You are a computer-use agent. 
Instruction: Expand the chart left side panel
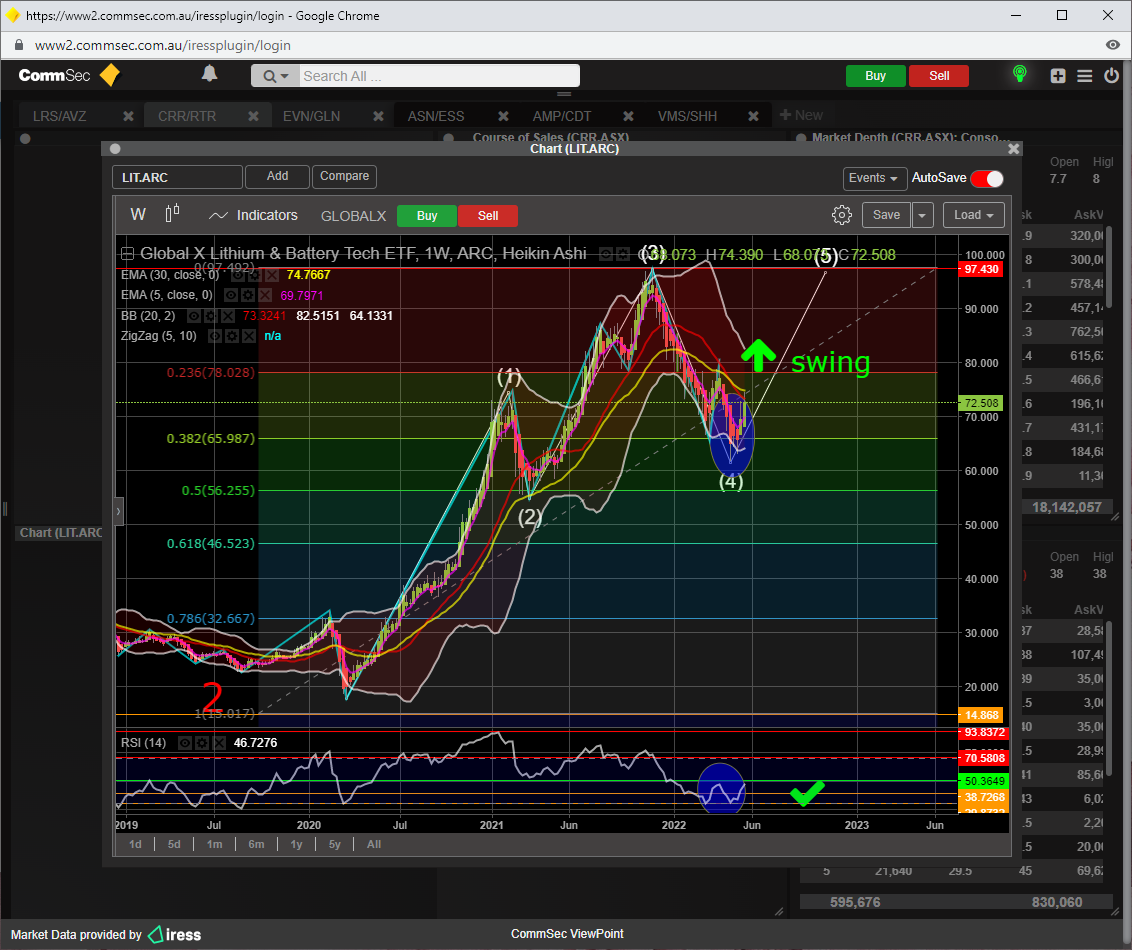pos(118,512)
